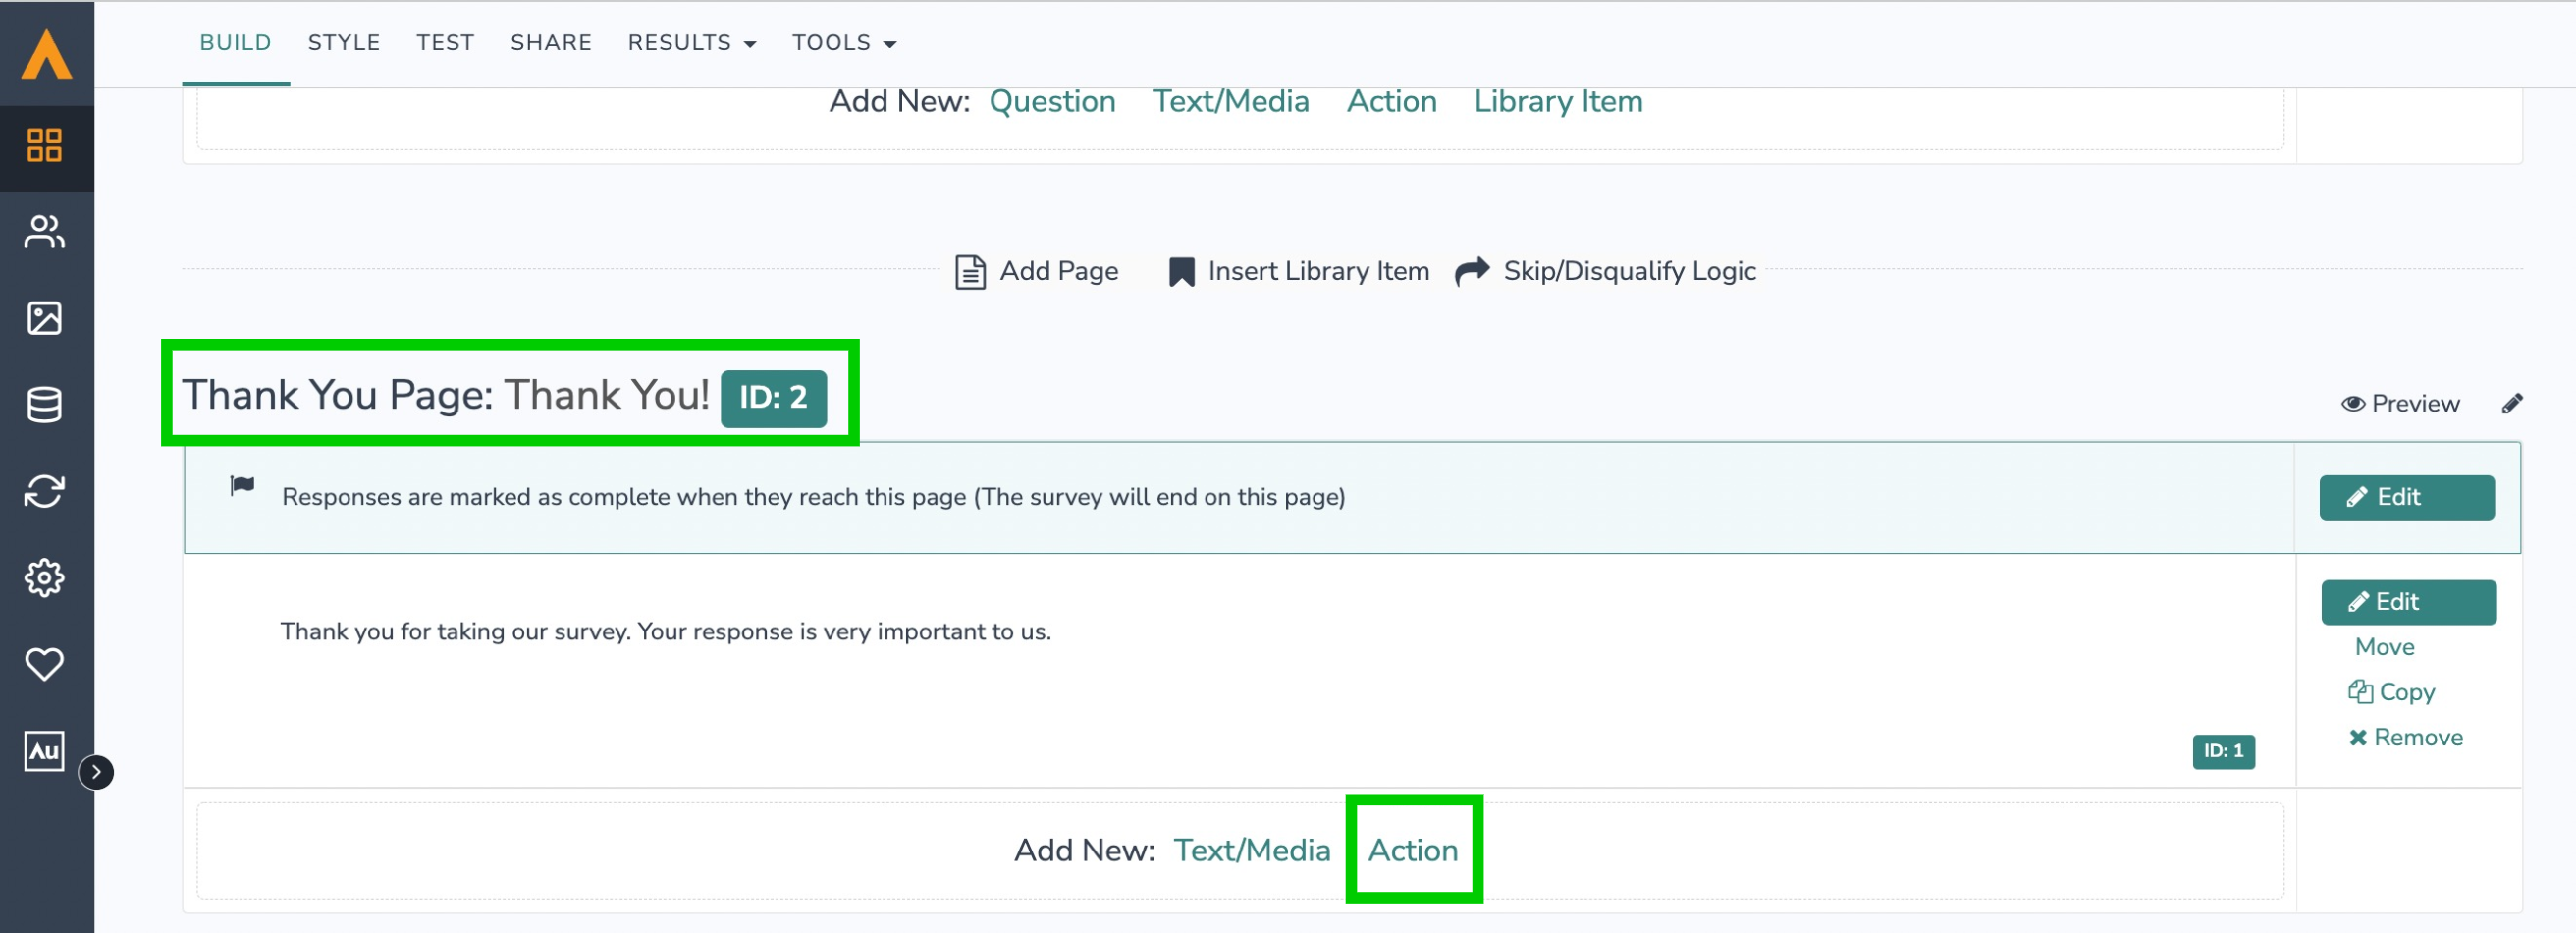The height and width of the screenshot is (933, 2576).
Task: Open the RESULTS dropdown menu
Action: (691, 42)
